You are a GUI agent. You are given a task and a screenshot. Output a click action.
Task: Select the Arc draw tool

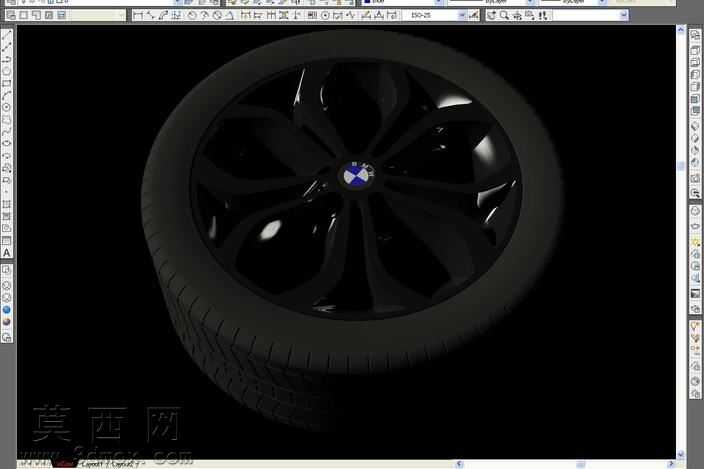click(7, 95)
